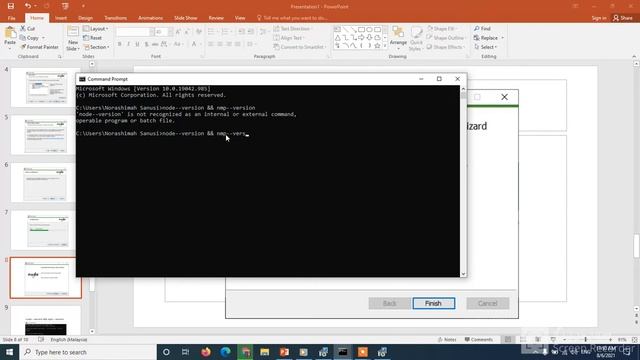This screenshot has width=640, height=360.
Task: Switch to the Design tab
Action: pos(85,18)
